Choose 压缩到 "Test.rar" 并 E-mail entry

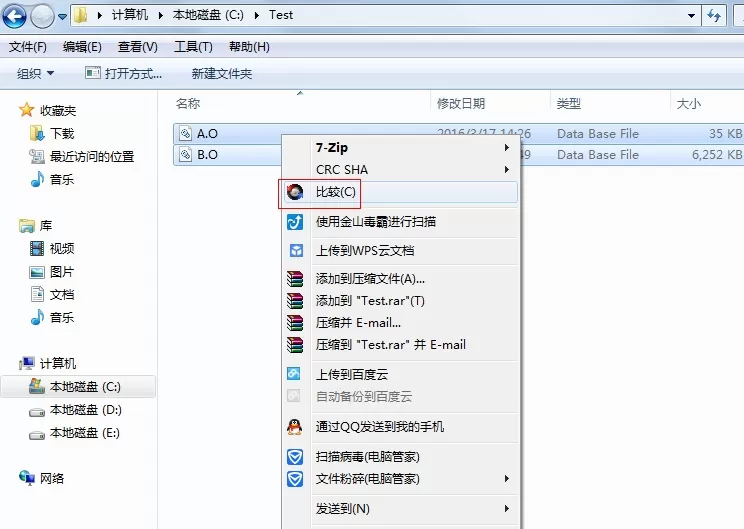pos(400,345)
